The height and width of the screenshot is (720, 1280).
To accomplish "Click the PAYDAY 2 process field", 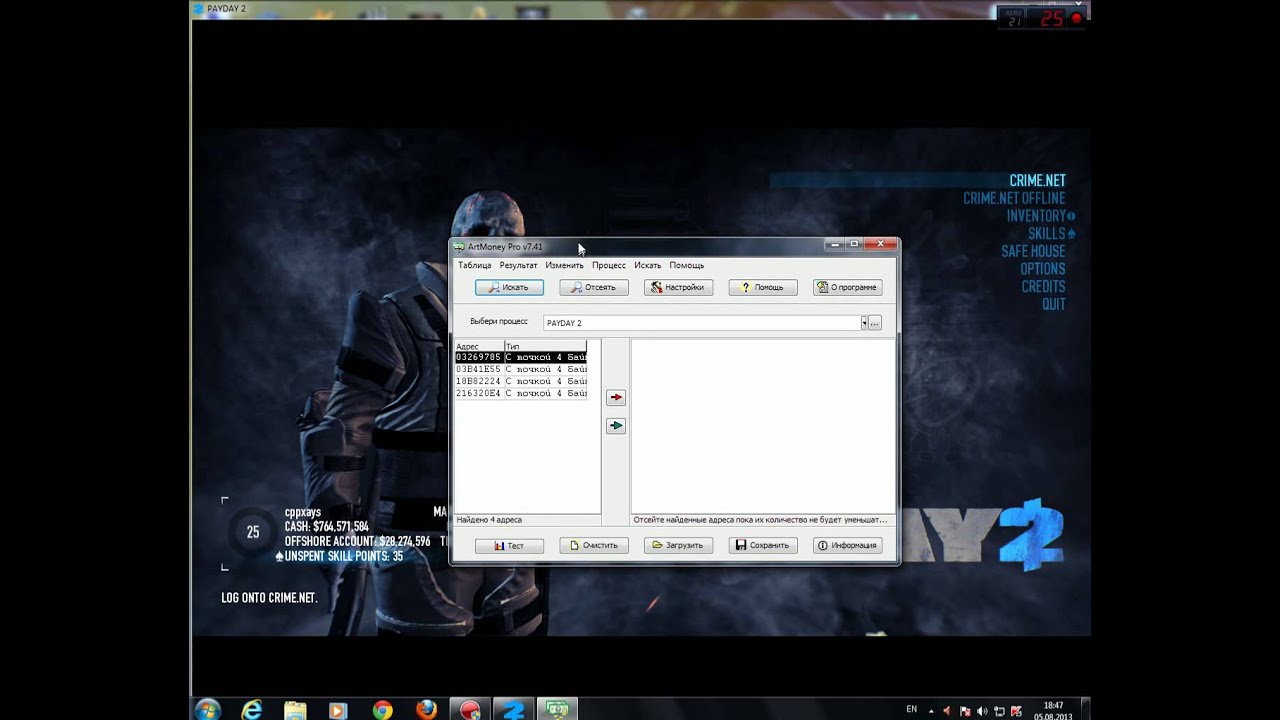I will [702, 323].
